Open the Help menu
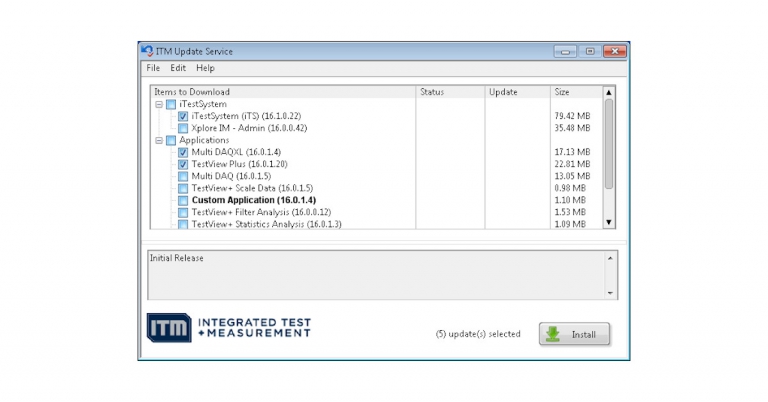Screen dimensions: 768x402 (x=205, y=68)
